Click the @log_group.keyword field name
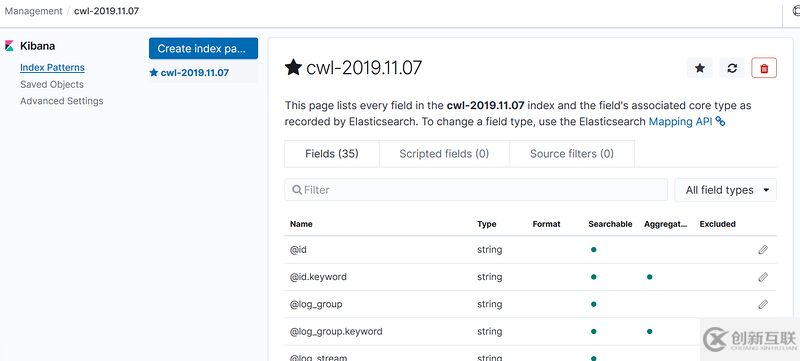 click(336, 331)
